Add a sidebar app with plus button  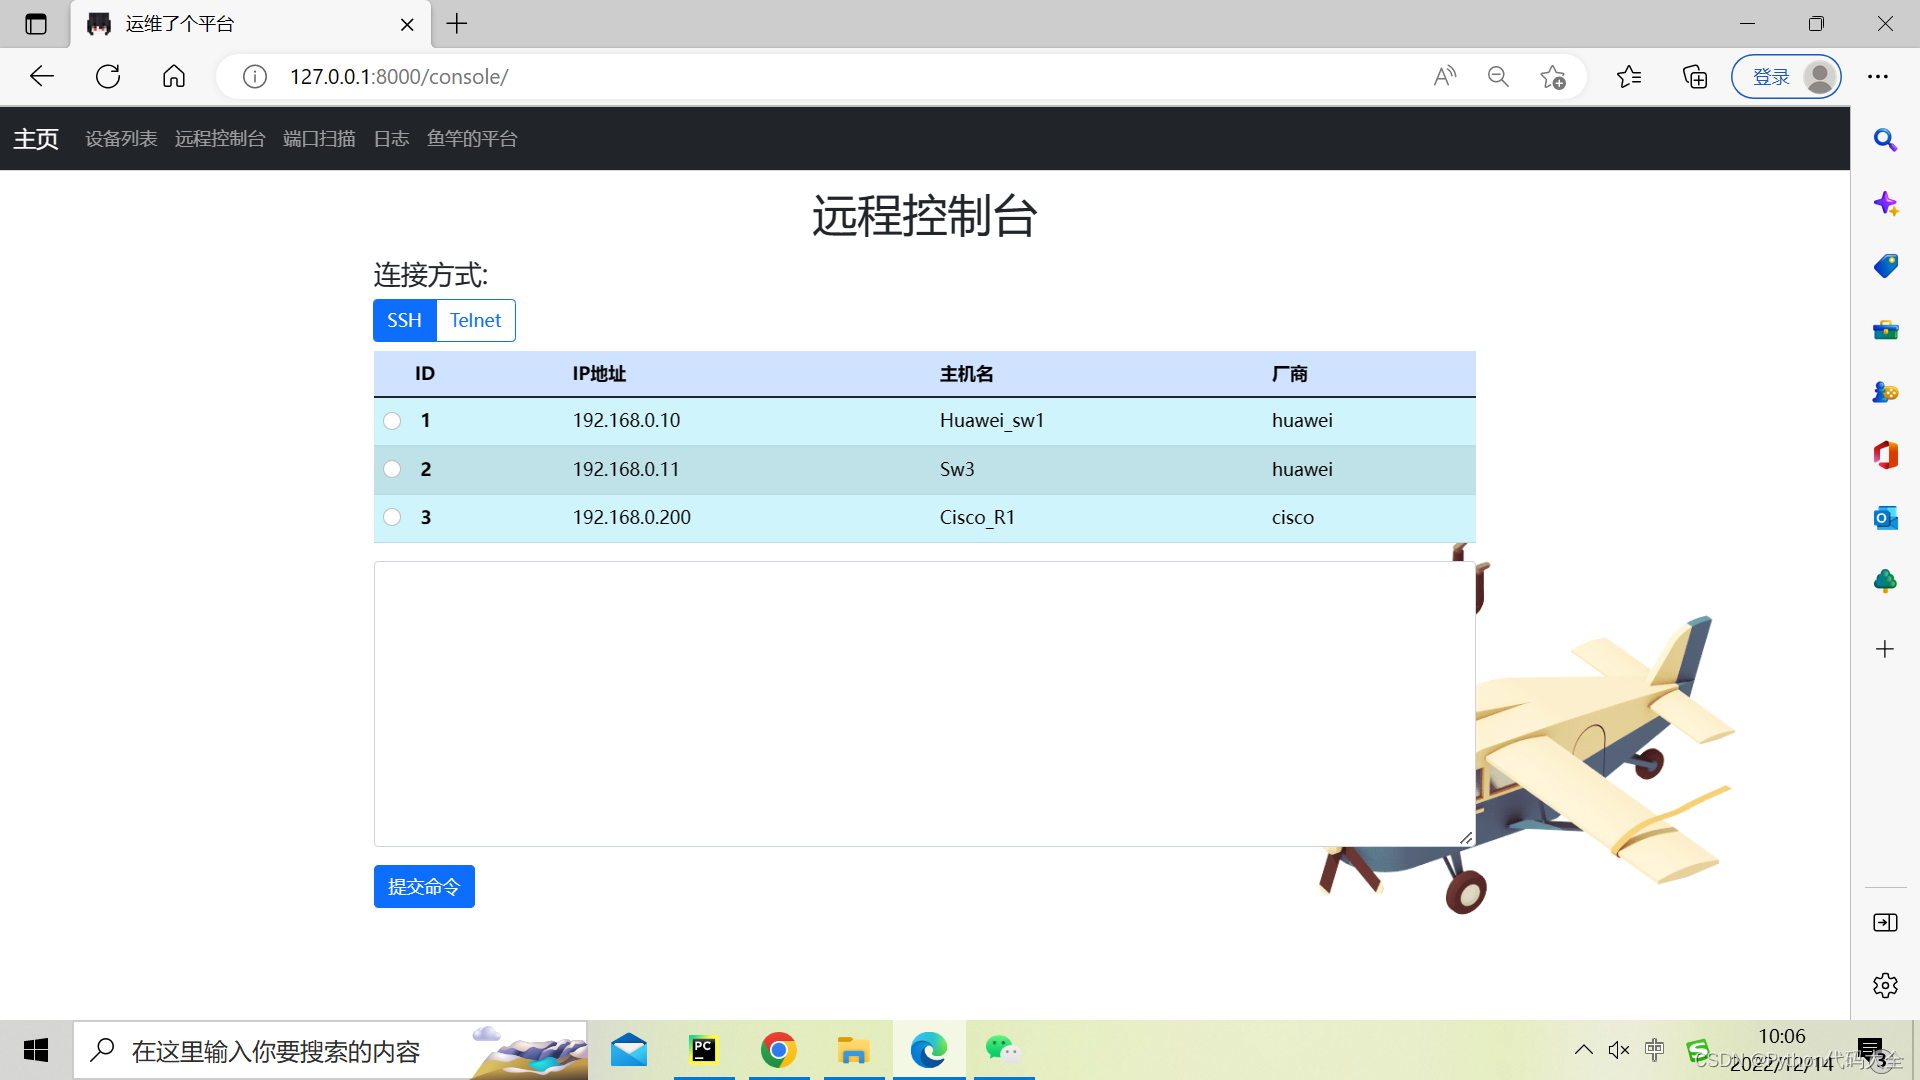pyautogui.click(x=1885, y=649)
